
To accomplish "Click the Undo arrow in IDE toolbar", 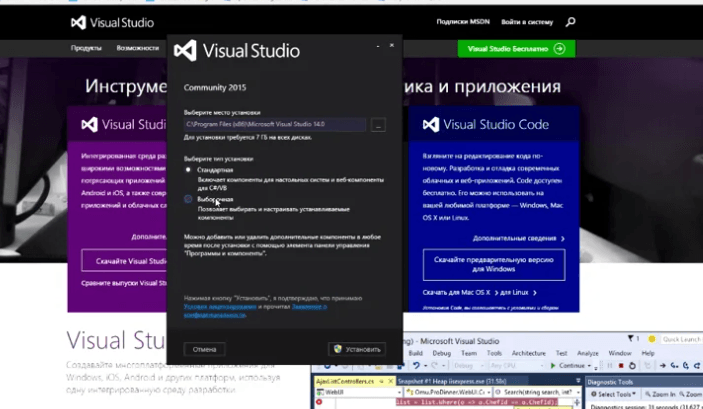I will point(416,365).
